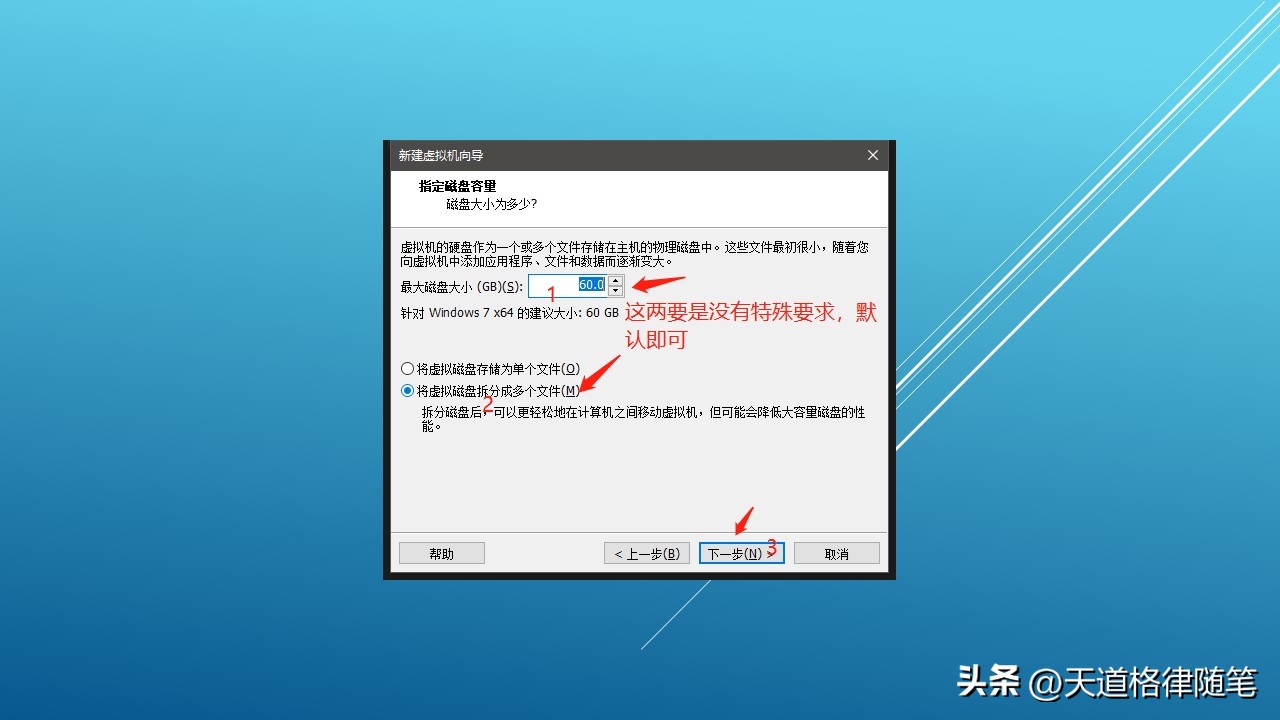Proceed to the next wizard step

(740, 552)
